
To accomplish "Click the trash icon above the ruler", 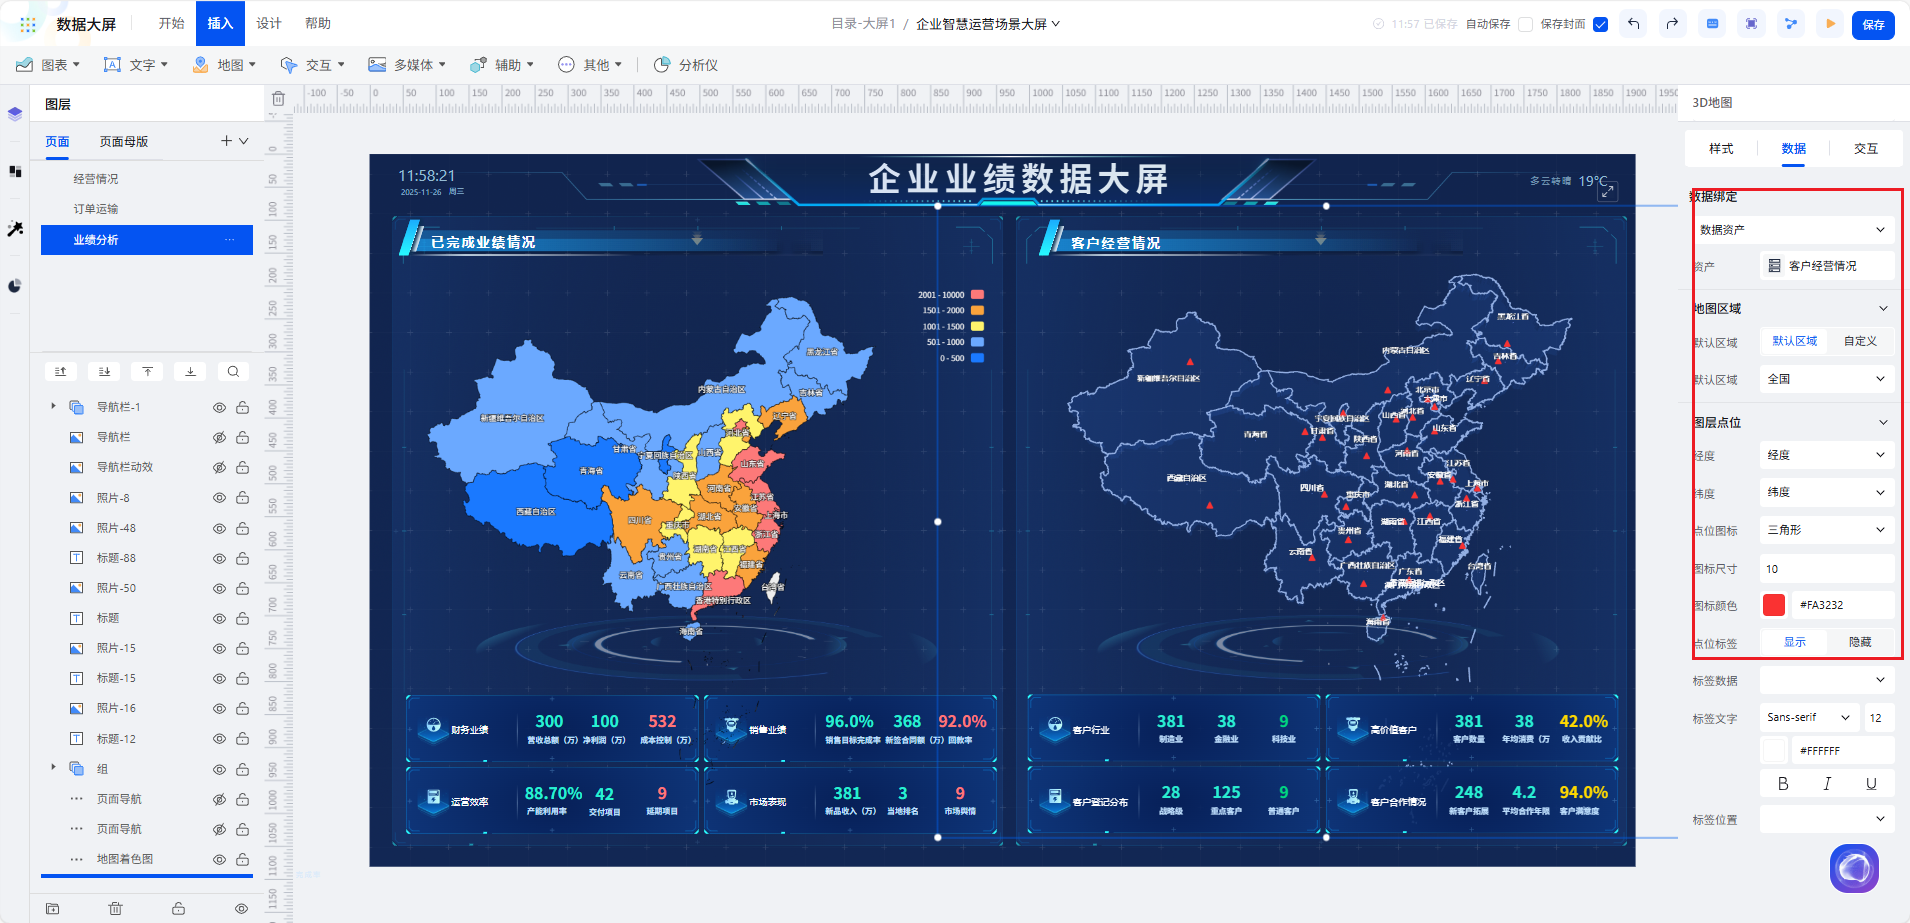I will pyautogui.click(x=278, y=99).
